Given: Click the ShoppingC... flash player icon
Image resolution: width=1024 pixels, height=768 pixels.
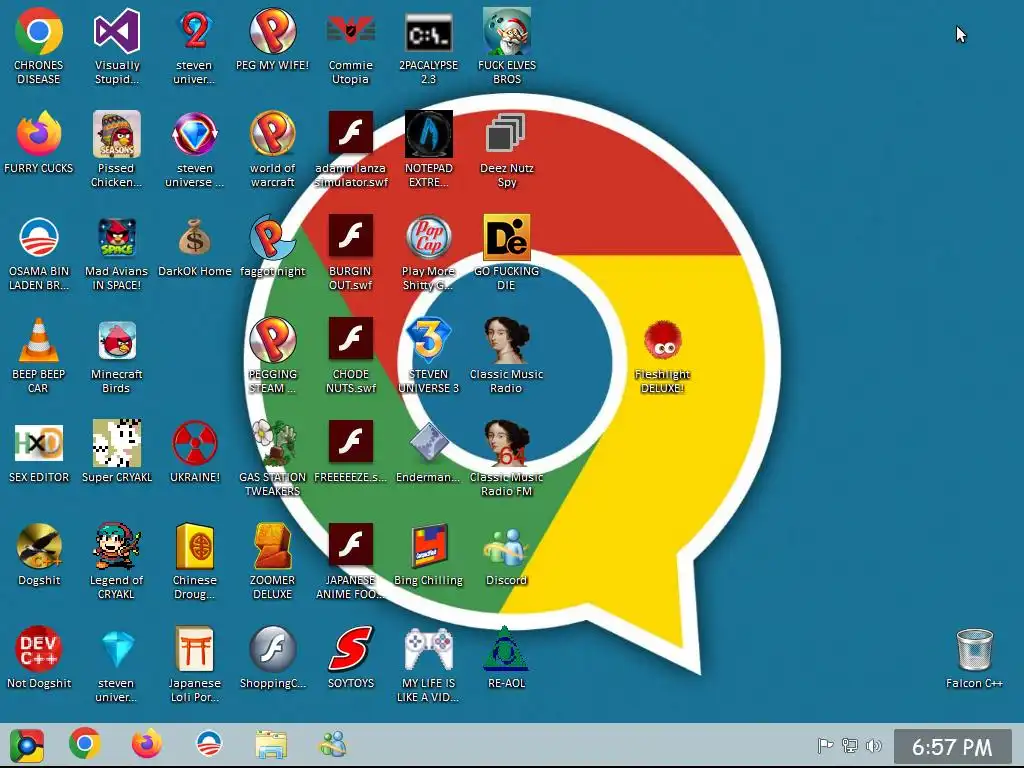Looking at the screenshot, I should (x=272, y=649).
